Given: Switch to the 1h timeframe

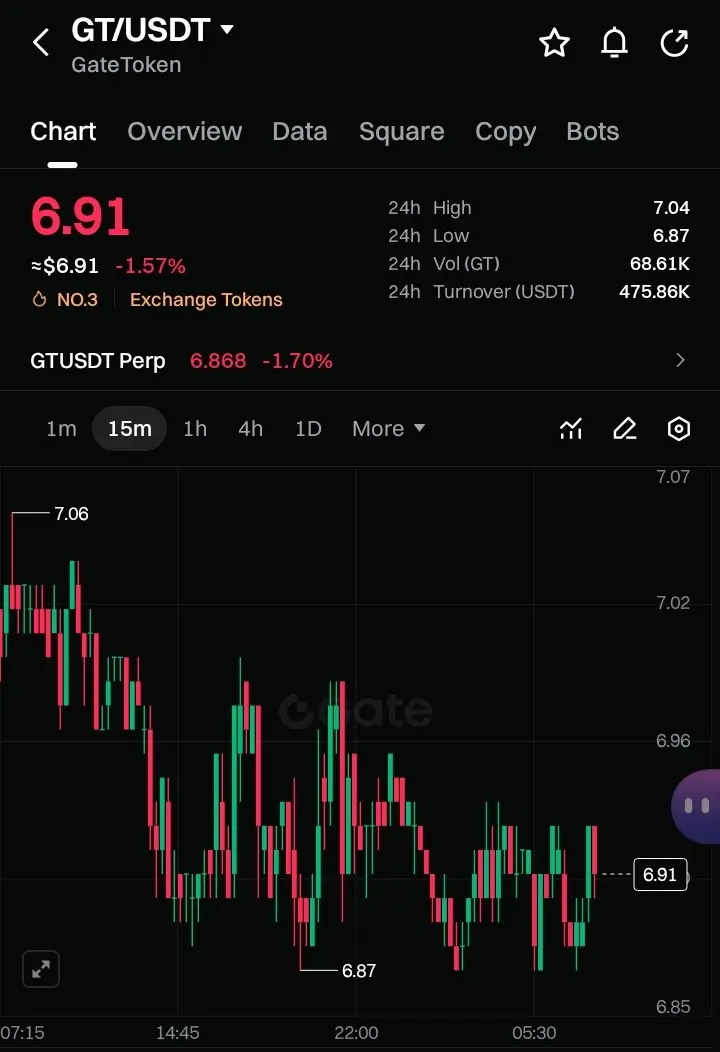Looking at the screenshot, I should click(195, 428).
